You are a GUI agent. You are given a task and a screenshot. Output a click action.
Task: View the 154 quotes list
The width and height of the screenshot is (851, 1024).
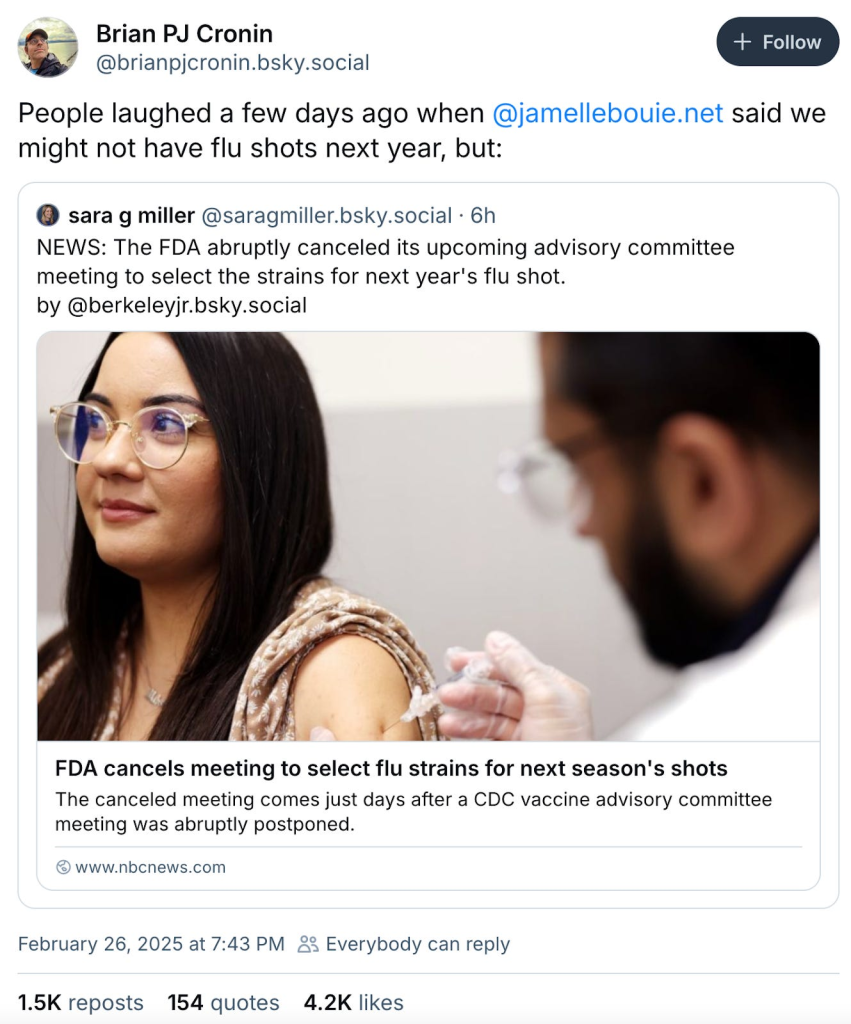coord(223,1002)
